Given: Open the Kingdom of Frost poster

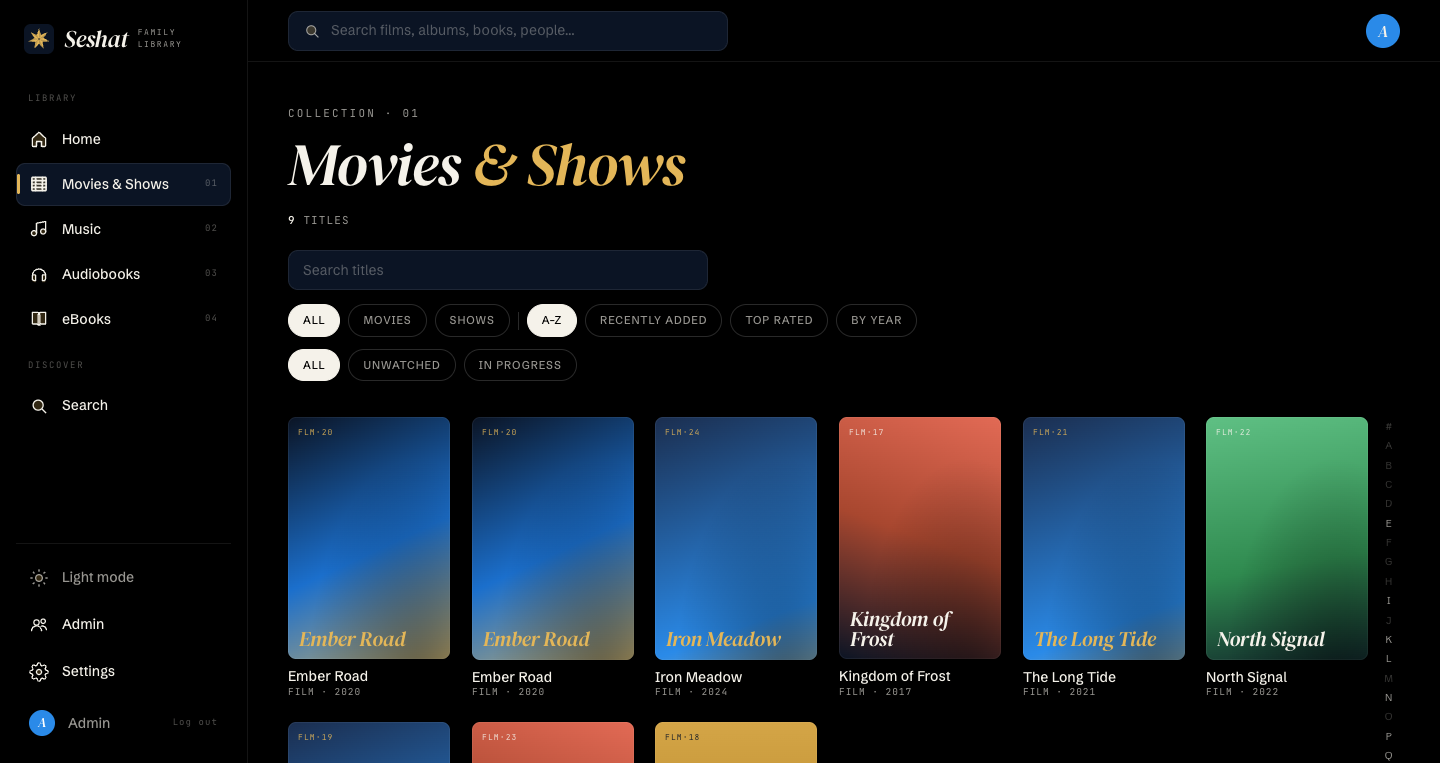Looking at the screenshot, I should pyautogui.click(x=920, y=538).
